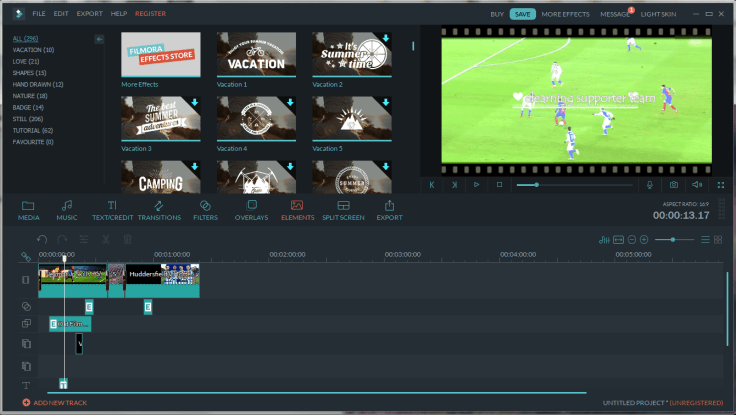Switch to LIGHT SKIN
The height and width of the screenshot is (415, 736).
pos(659,14)
